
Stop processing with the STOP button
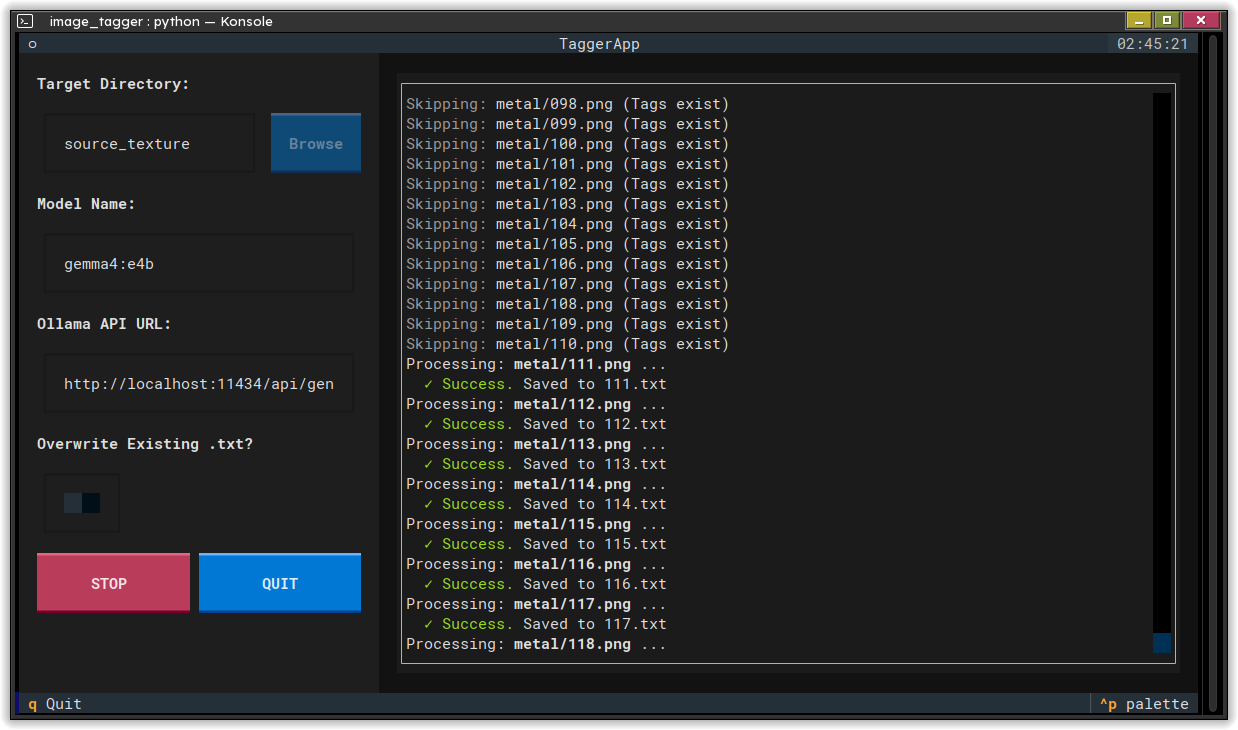pyautogui.click(x=113, y=583)
